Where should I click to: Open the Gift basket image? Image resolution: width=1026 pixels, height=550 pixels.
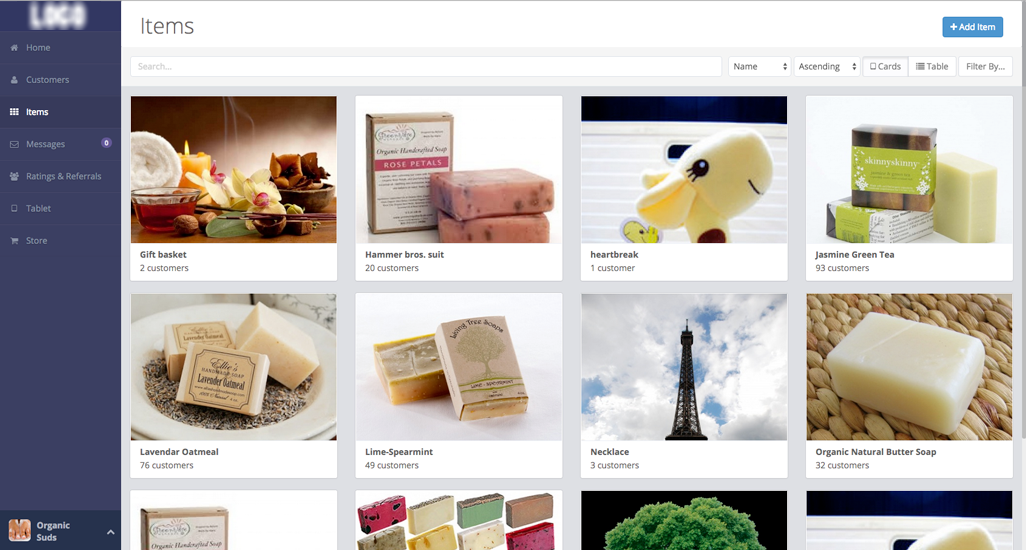(234, 169)
